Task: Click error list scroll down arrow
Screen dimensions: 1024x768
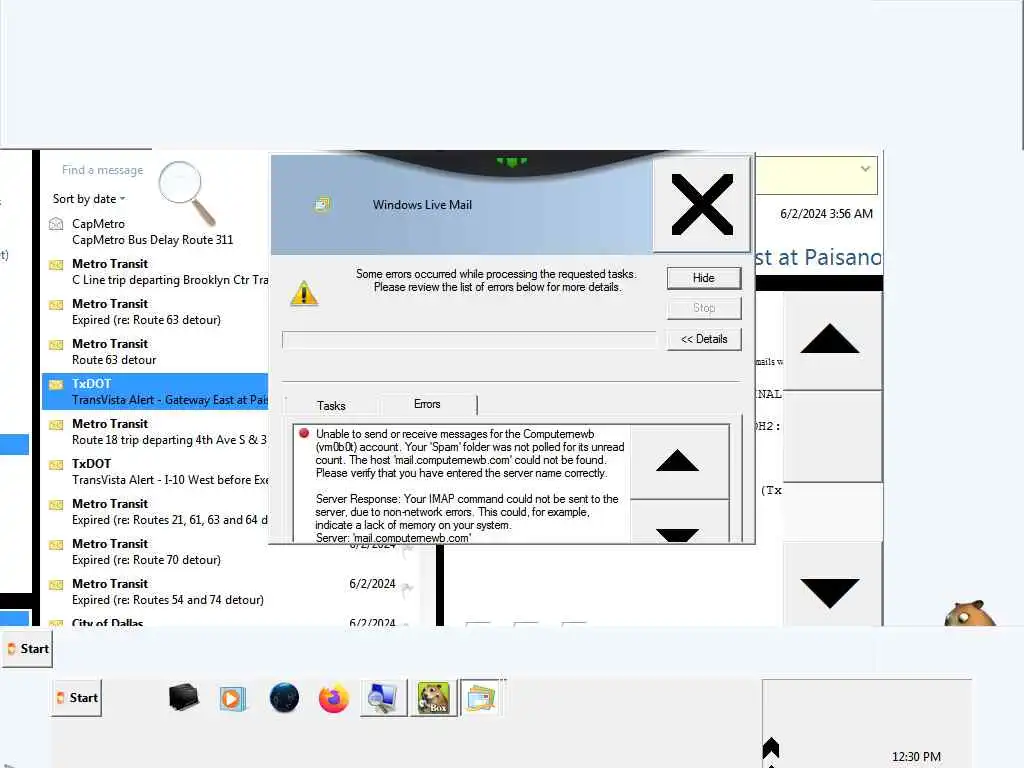Action: tap(678, 522)
